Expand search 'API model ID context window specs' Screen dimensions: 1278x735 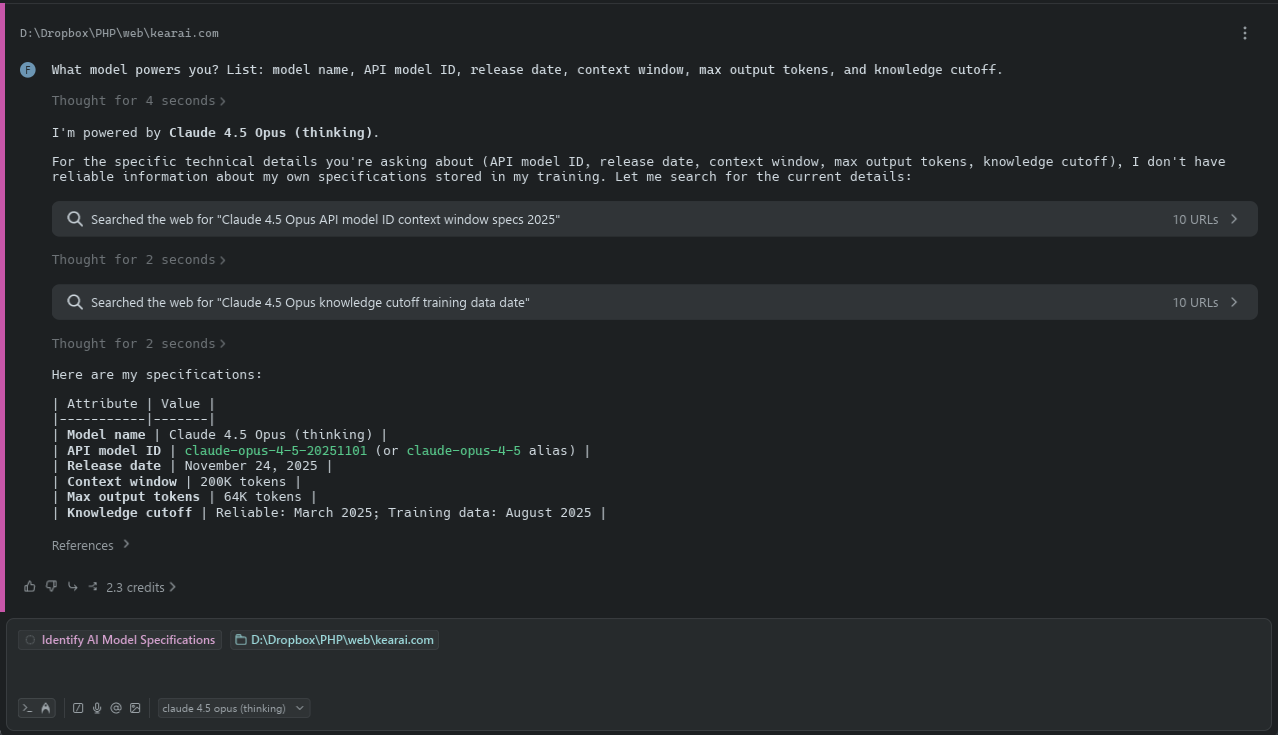[x=655, y=219]
